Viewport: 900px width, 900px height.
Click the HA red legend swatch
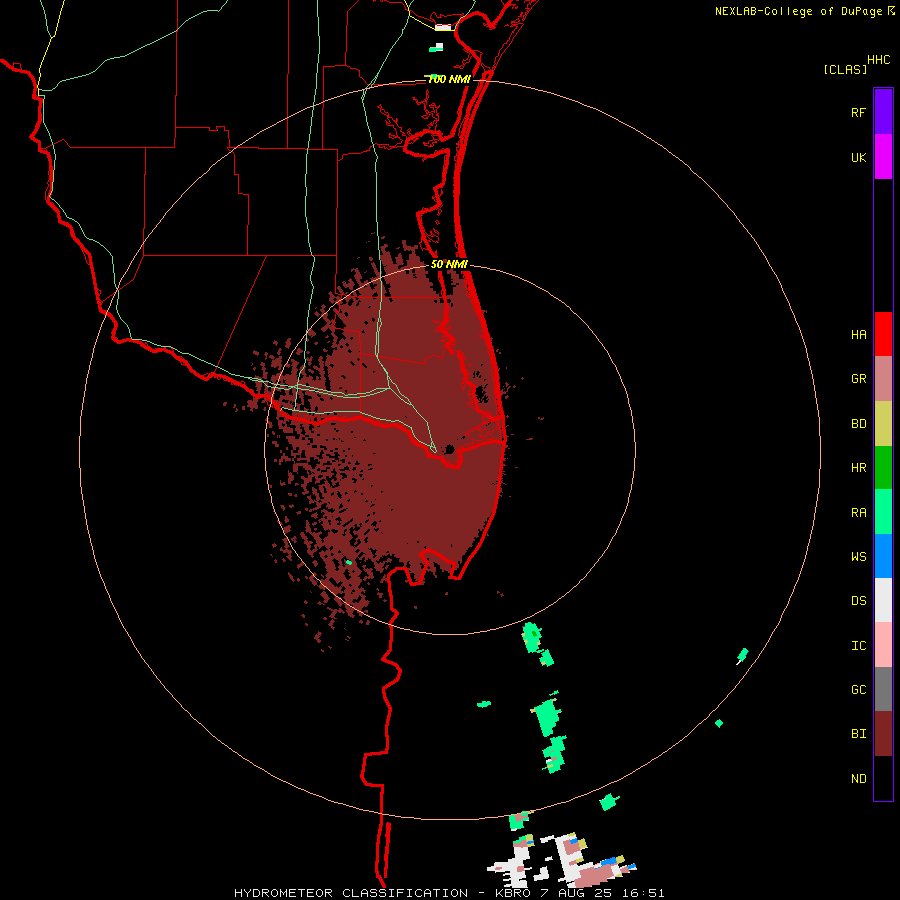(883, 334)
